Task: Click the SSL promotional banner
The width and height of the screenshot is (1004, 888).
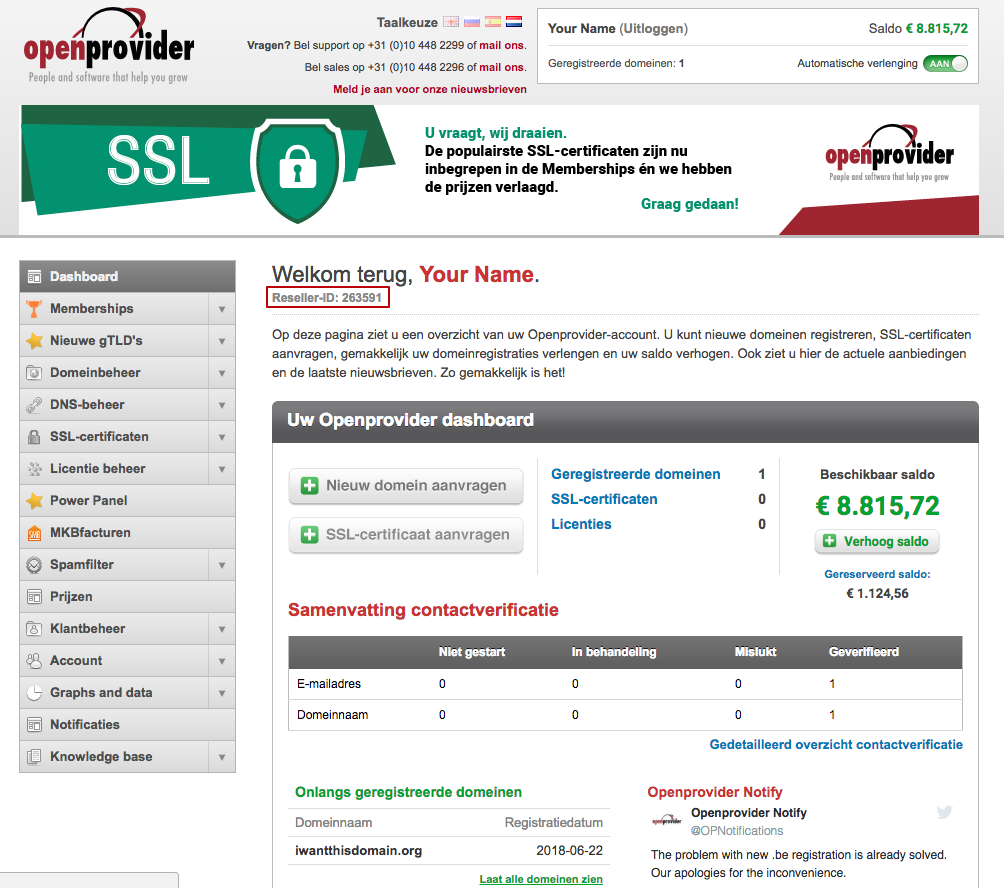Action: click(x=499, y=170)
